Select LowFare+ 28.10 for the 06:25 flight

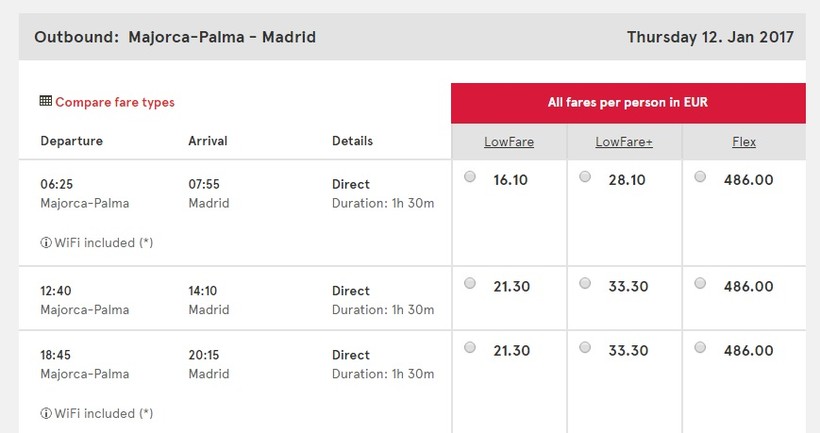pyautogui.click(x=585, y=177)
